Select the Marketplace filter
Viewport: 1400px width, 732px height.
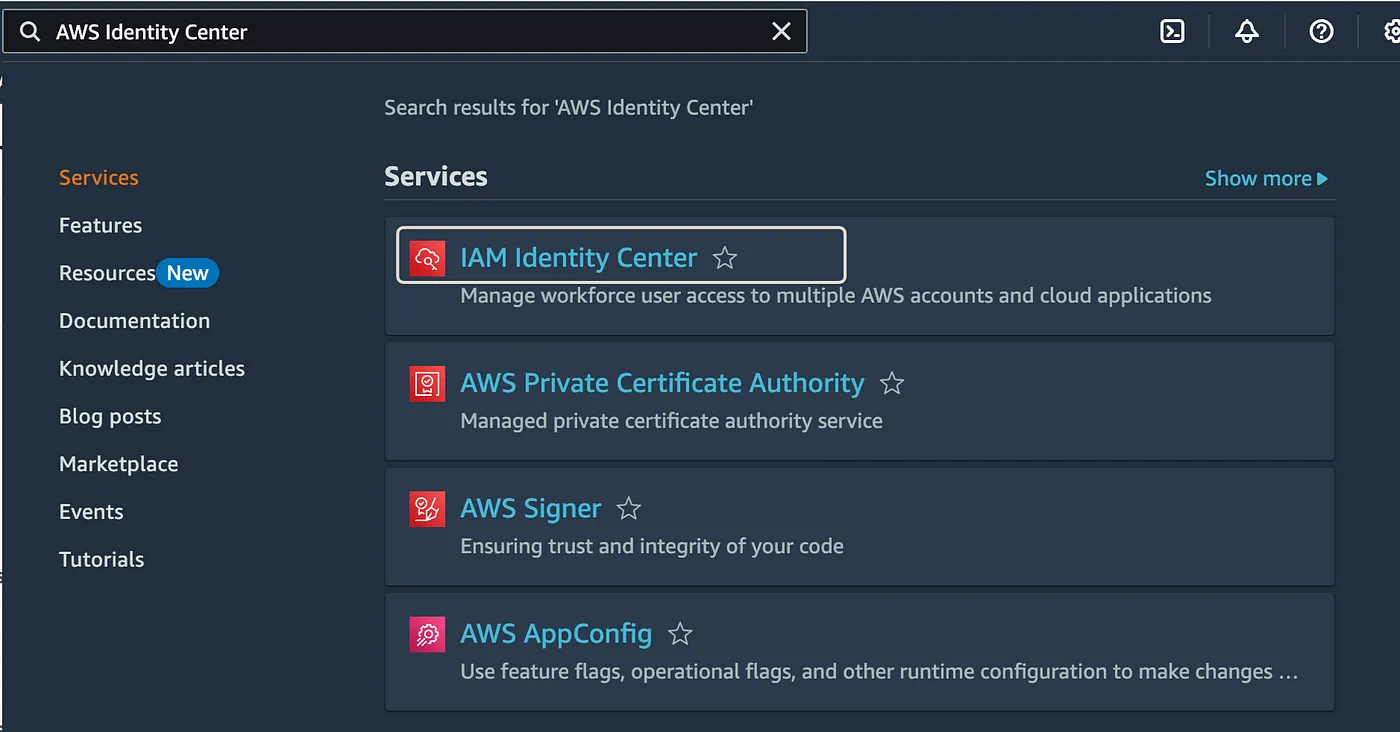pos(118,464)
